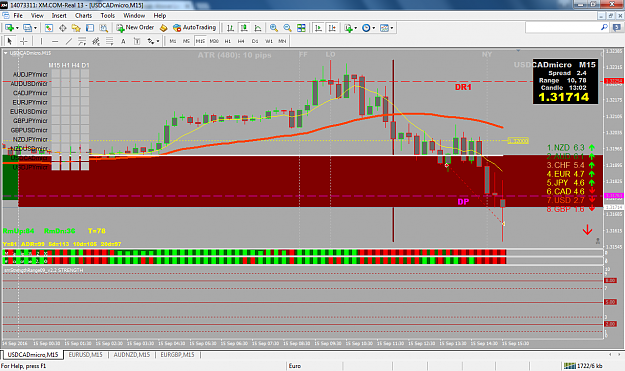Open the Charts menu
Viewport: 625px width, 371px height.
coord(83,16)
